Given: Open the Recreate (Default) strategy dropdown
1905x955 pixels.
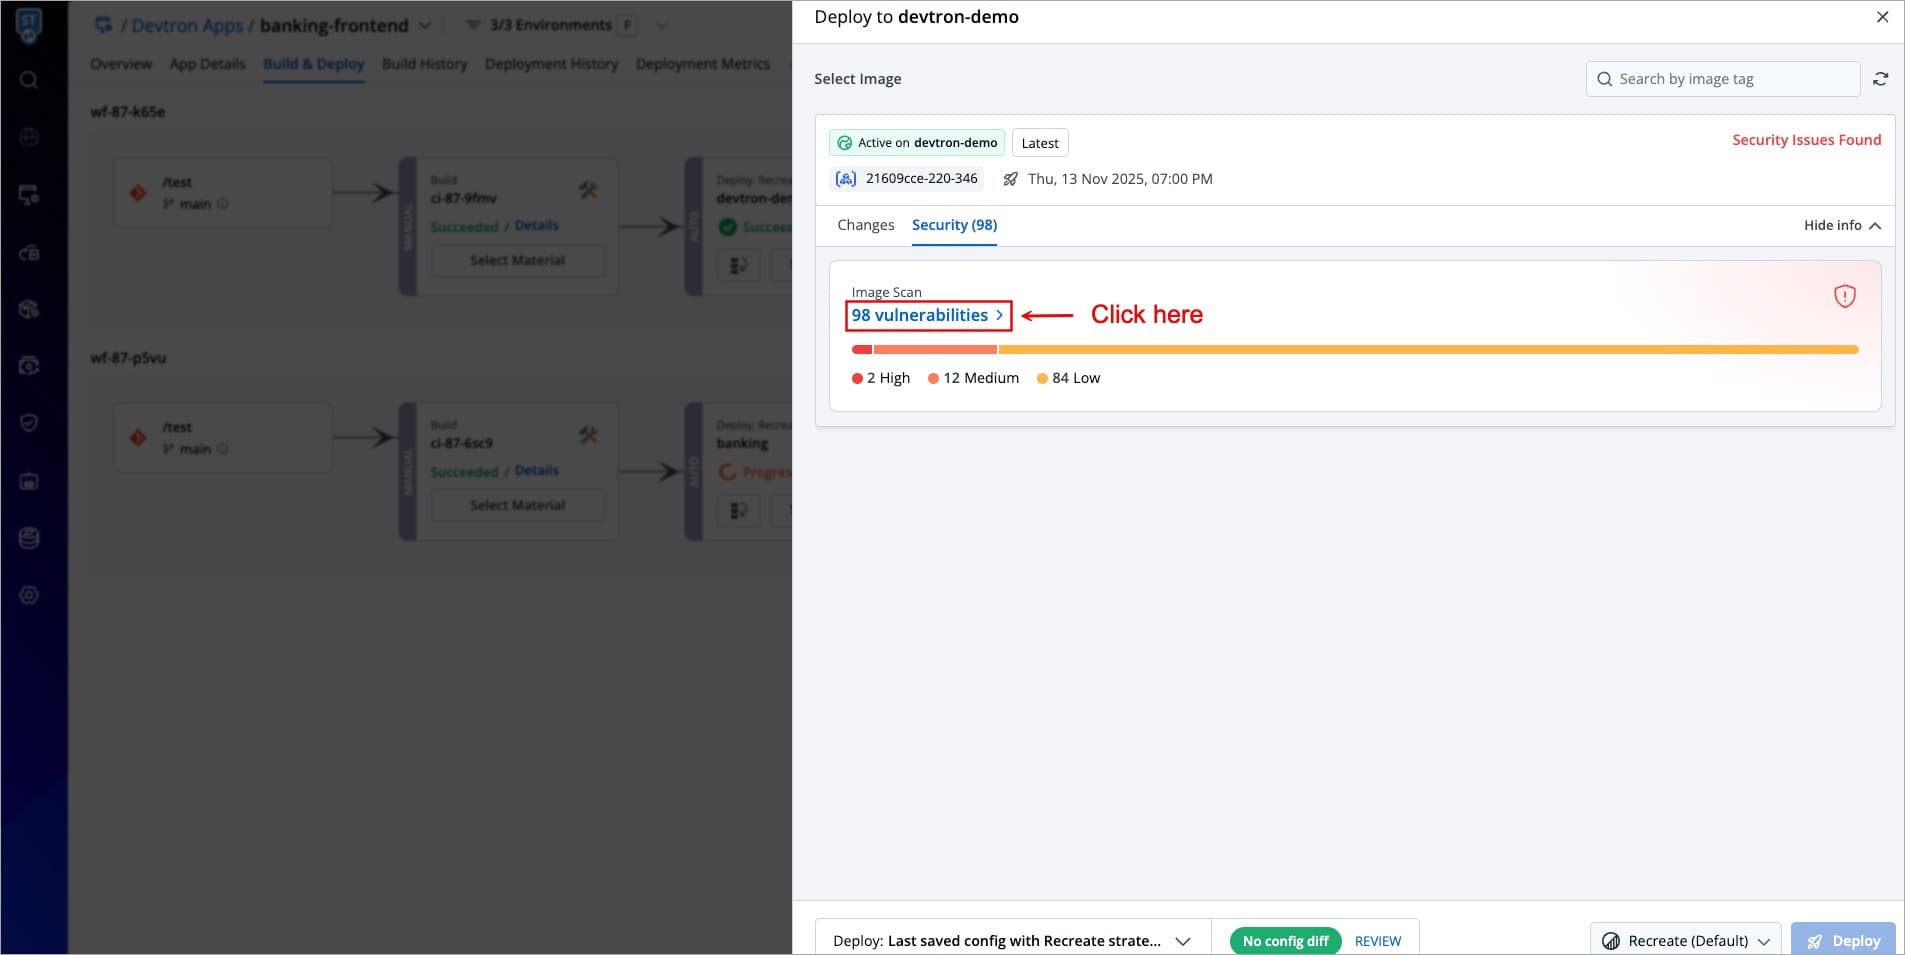Looking at the screenshot, I should (x=1686, y=940).
